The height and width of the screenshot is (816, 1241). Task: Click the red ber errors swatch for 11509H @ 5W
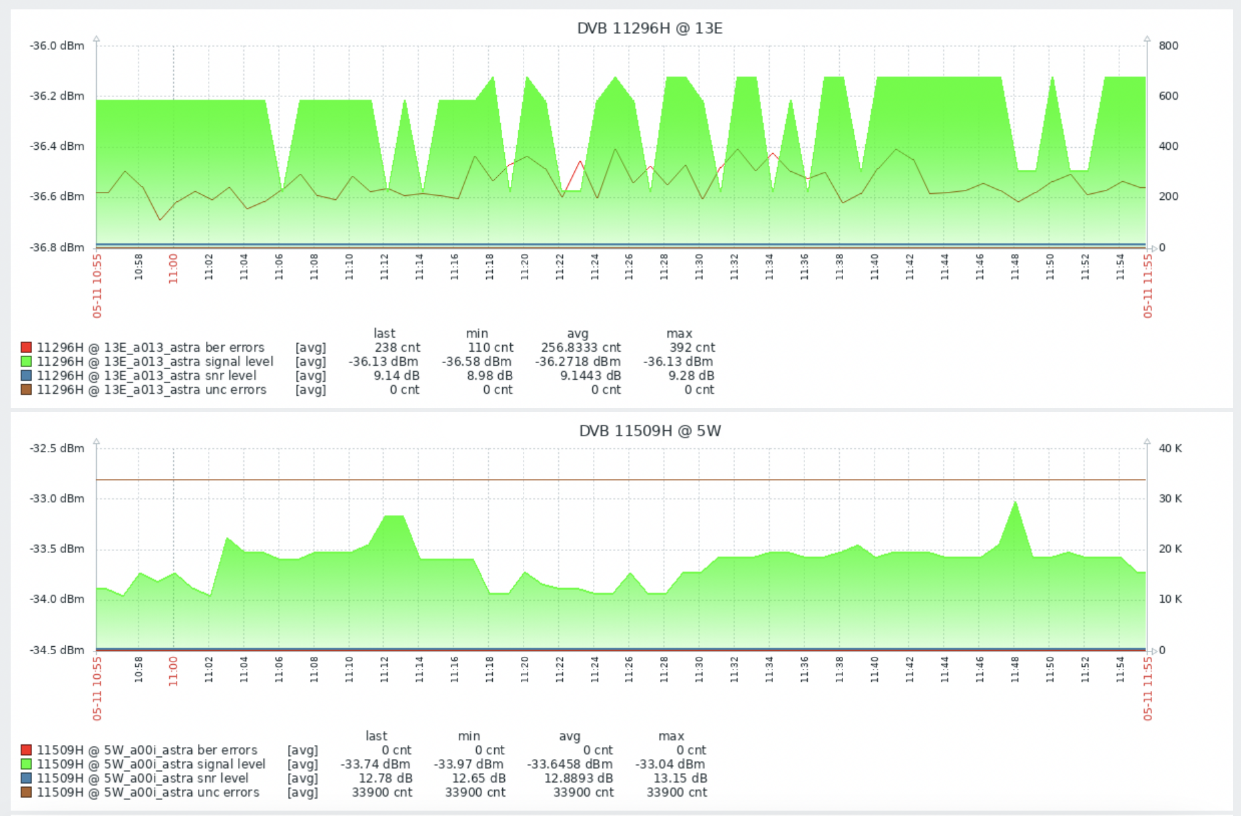26,750
